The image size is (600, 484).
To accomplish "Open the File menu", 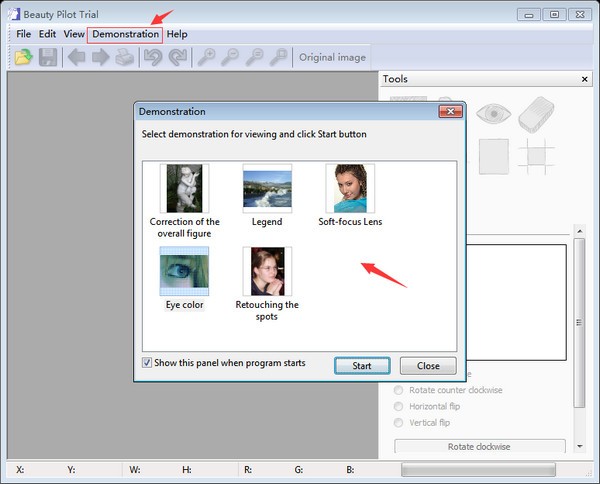I will [x=24, y=34].
